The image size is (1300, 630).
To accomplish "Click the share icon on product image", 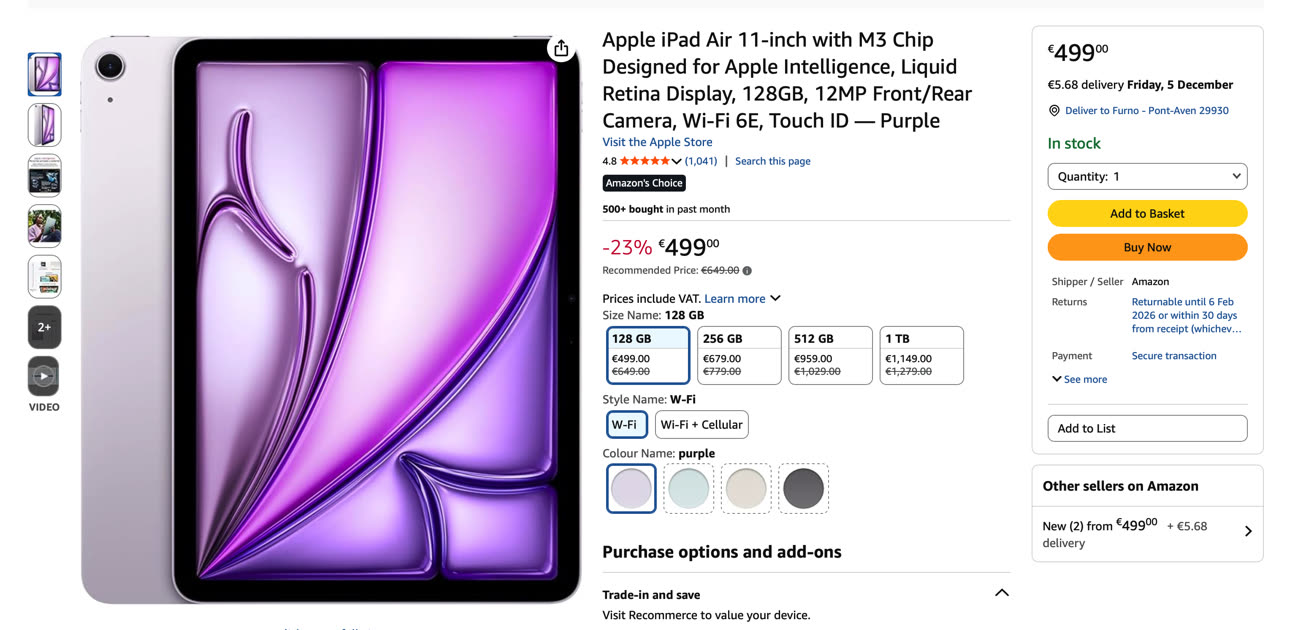I will [x=561, y=48].
